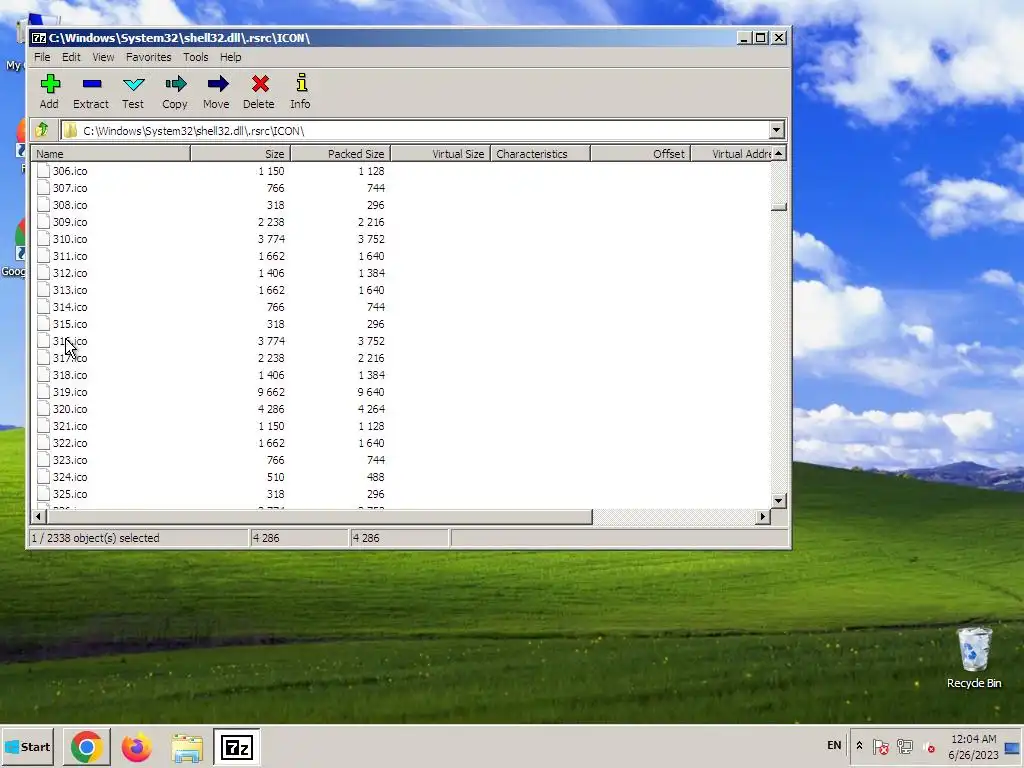
Task: Click the vertical scrollbar thumb
Action: [778, 207]
